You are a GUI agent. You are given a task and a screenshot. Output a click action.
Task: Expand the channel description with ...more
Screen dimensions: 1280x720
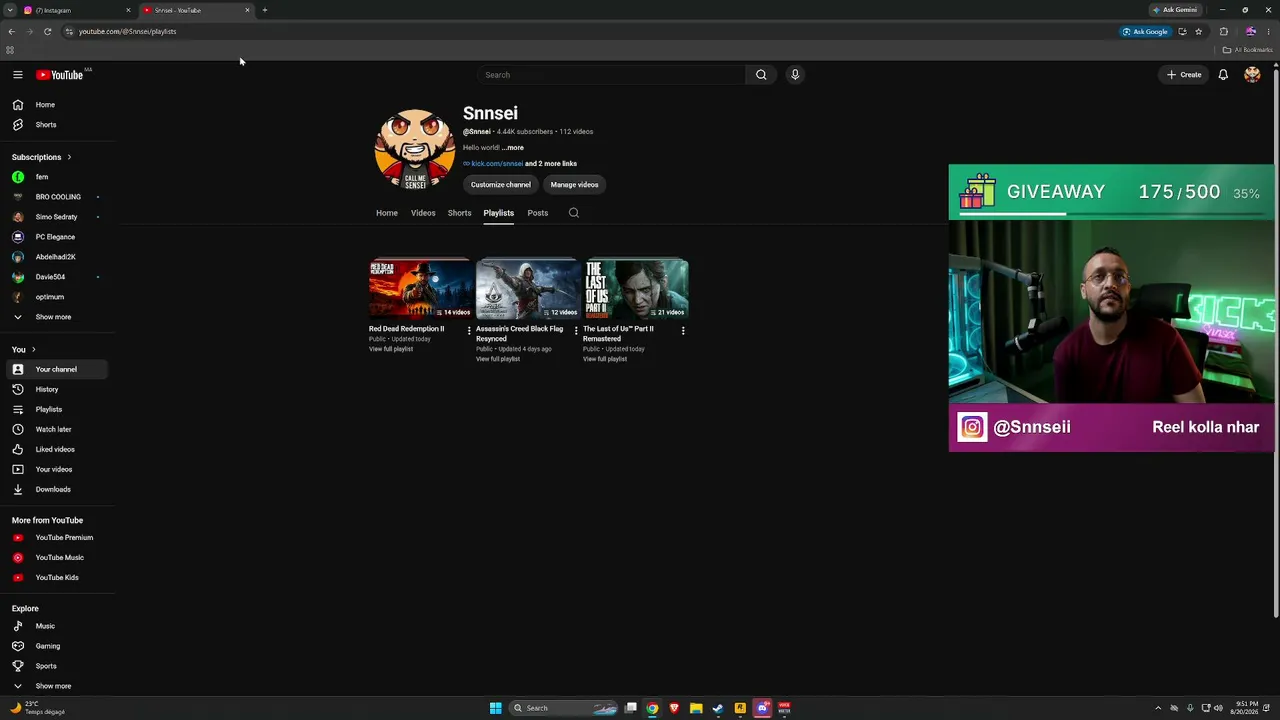(x=512, y=148)
